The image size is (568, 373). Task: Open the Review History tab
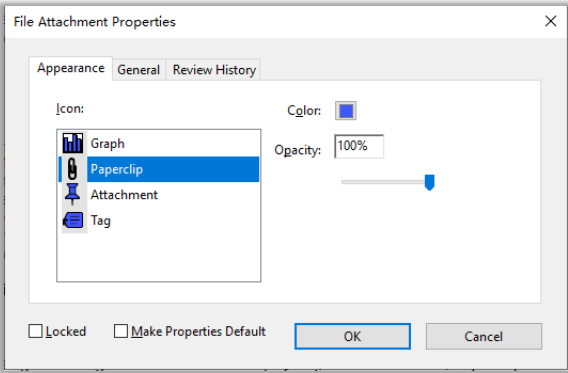(x=214, y=70)
